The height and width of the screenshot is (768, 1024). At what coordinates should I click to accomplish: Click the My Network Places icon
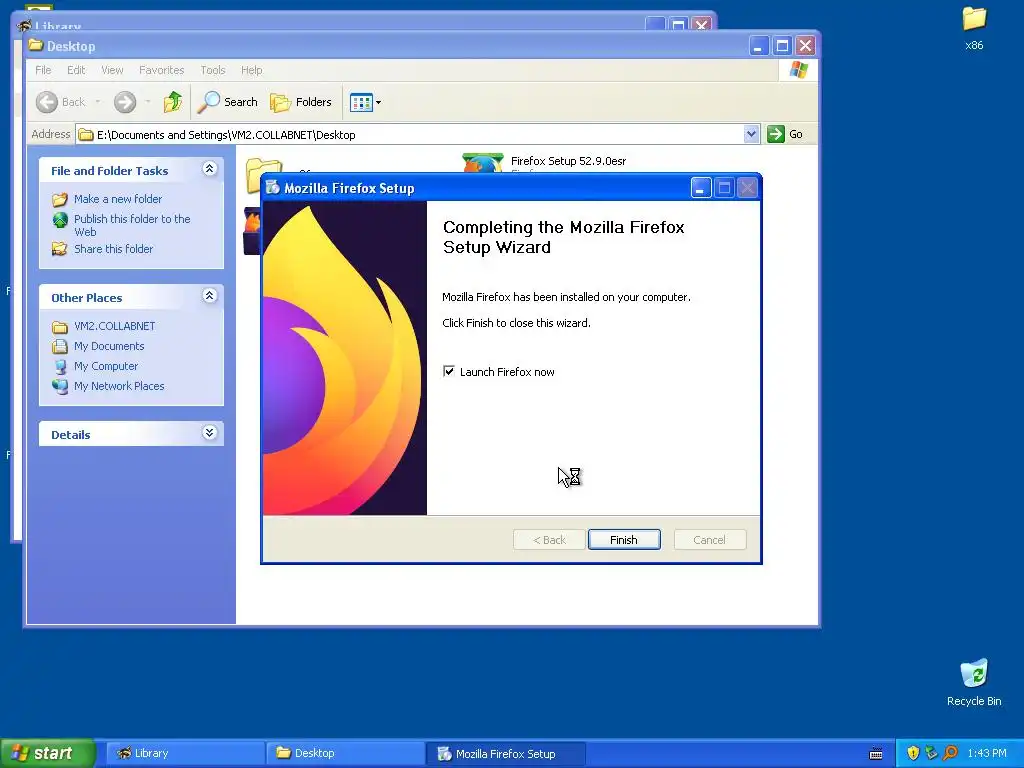pyautogui.click(x=60, y=387)
